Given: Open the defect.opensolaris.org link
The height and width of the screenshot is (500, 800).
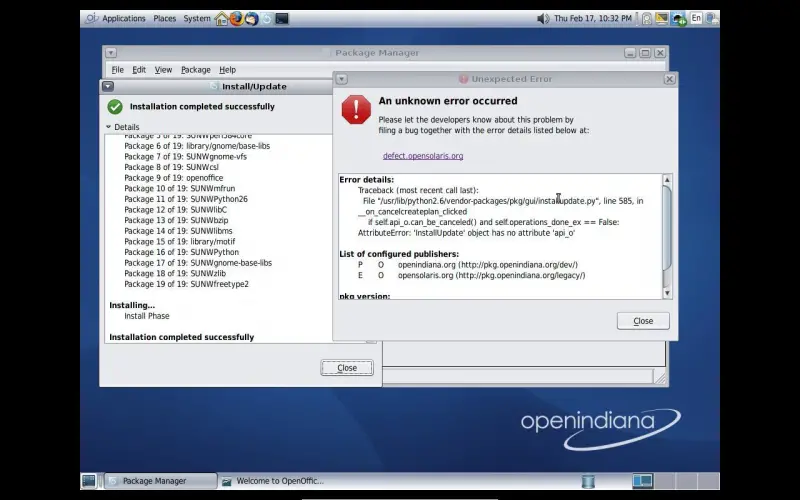Looking at the screenshot, I should [423, 156].
